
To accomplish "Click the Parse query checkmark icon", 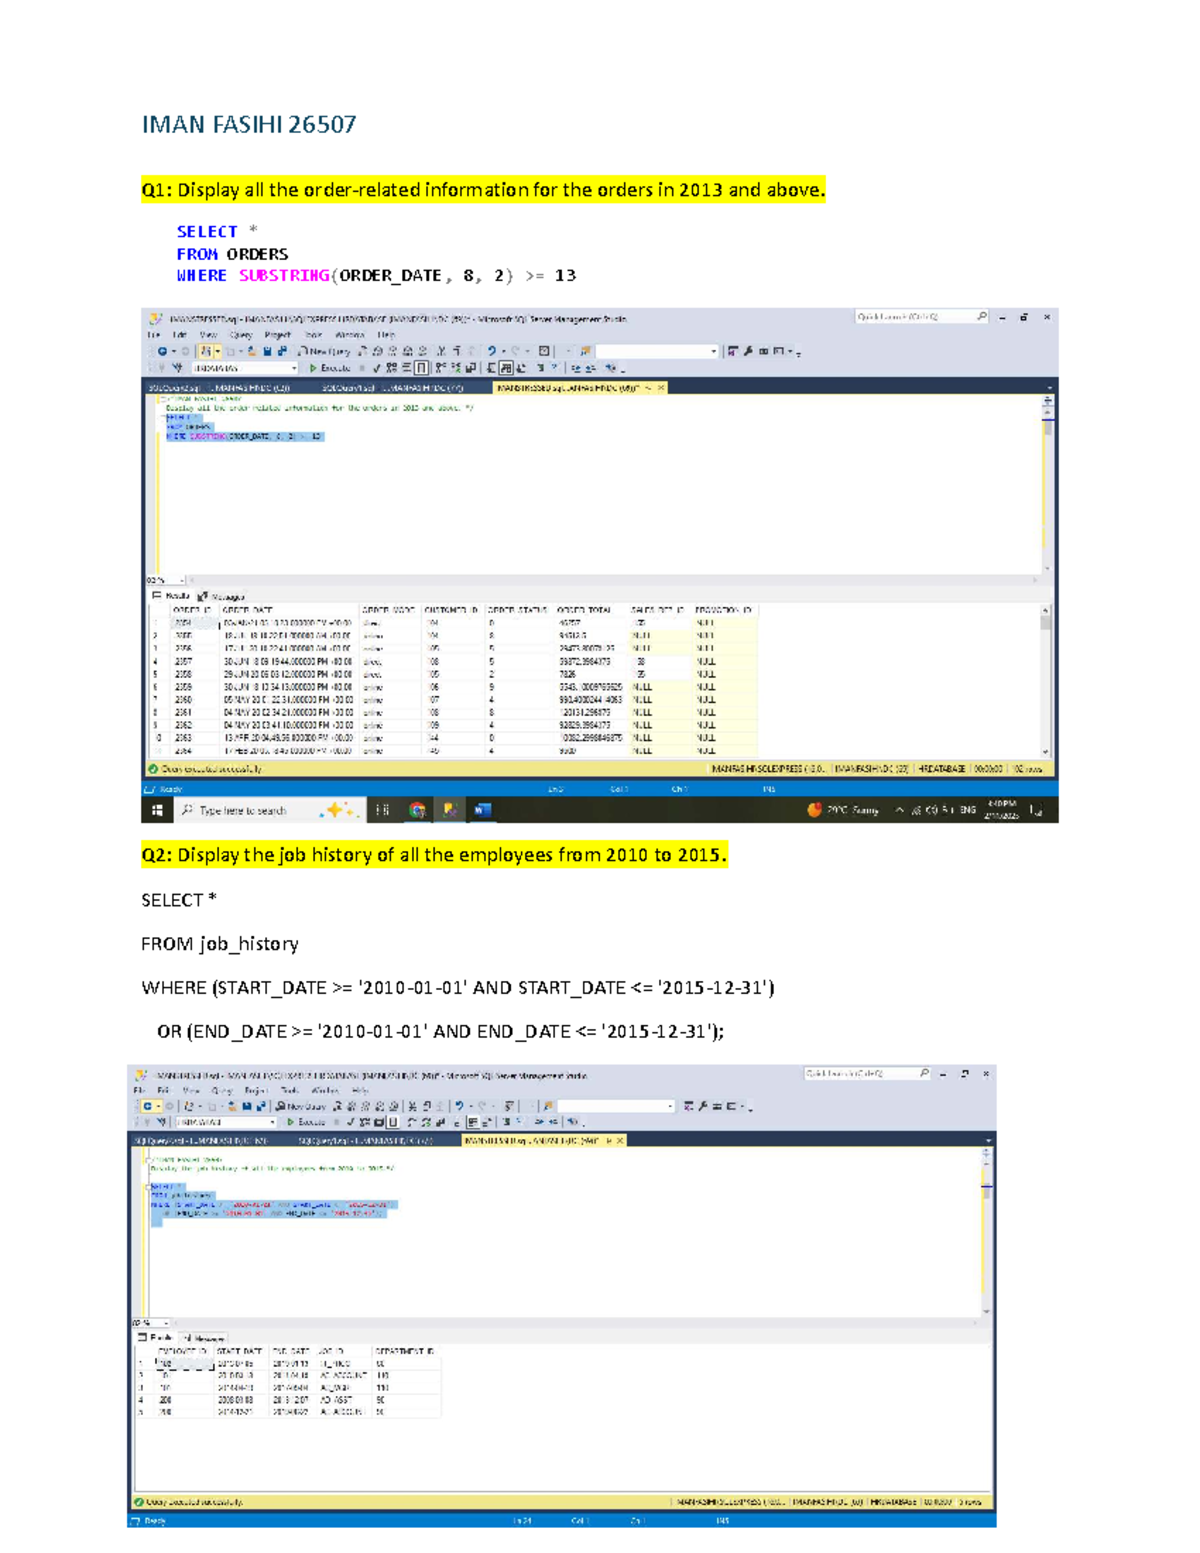I will pos(375,368).
